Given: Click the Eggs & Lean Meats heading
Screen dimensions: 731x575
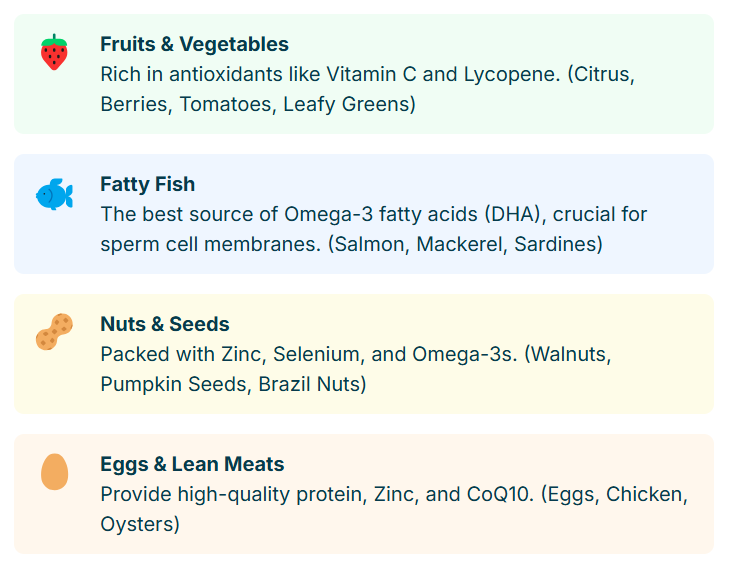Looking at the screenshot, I should (192, 464).
